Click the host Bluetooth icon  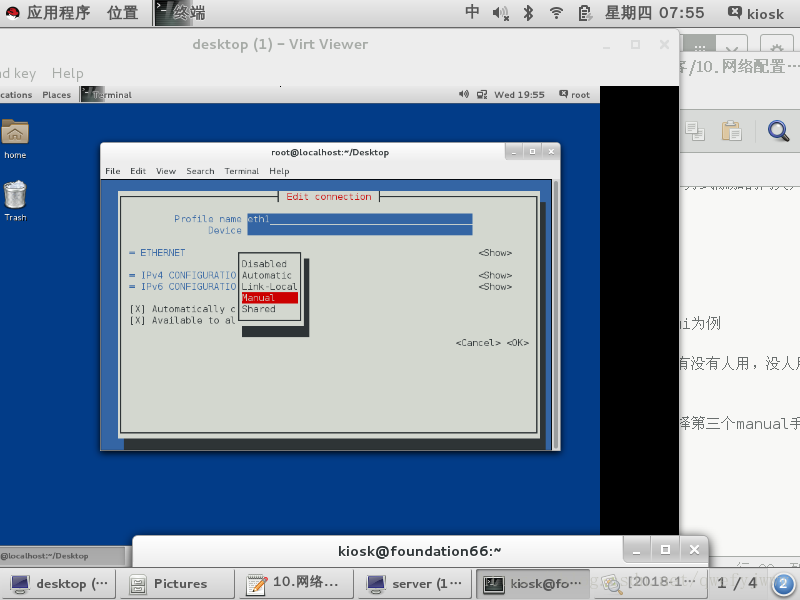[x=529, y=13]
